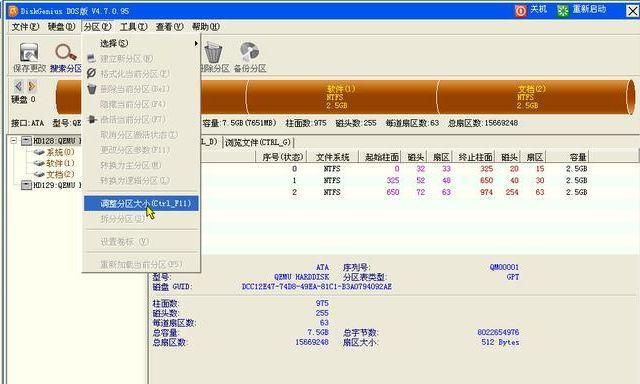Close the DiskGenius window with X
The image size is (640, 384).
coord(633,11)
